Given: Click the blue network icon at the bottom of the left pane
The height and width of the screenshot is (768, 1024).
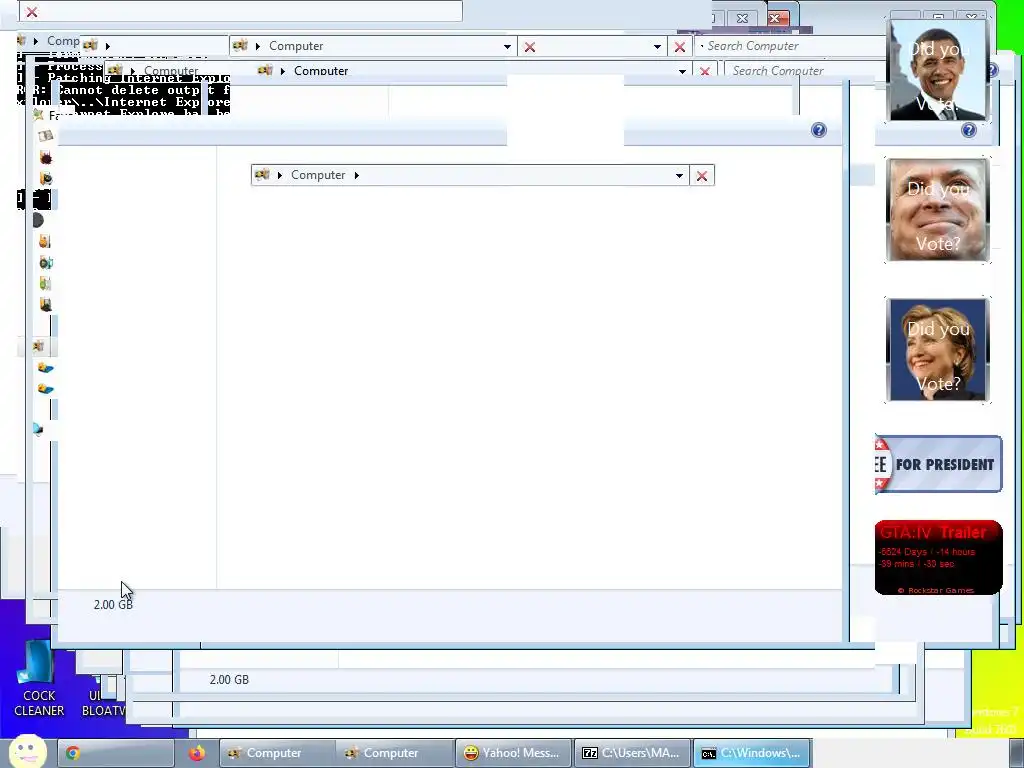Looking at the screenshot, I should 38,429.
